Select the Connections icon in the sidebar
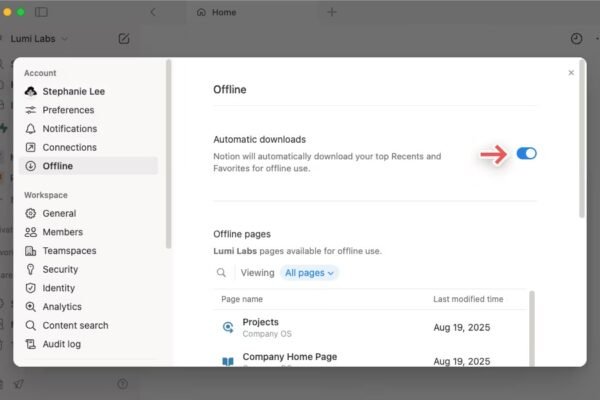600x400 pixels. (31, 148)
